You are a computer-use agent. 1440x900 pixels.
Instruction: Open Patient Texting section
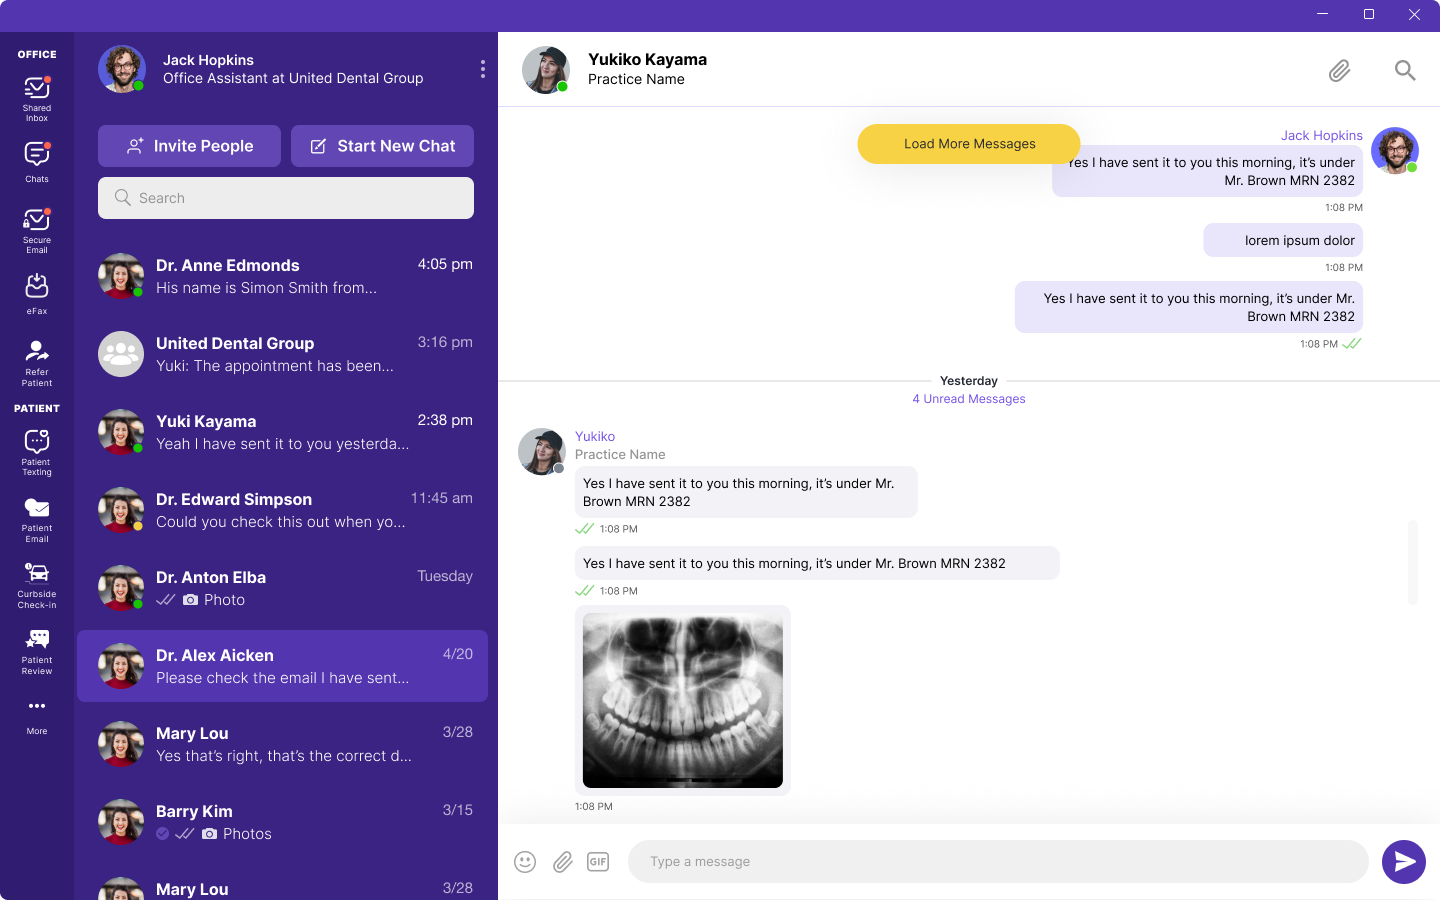37,451
